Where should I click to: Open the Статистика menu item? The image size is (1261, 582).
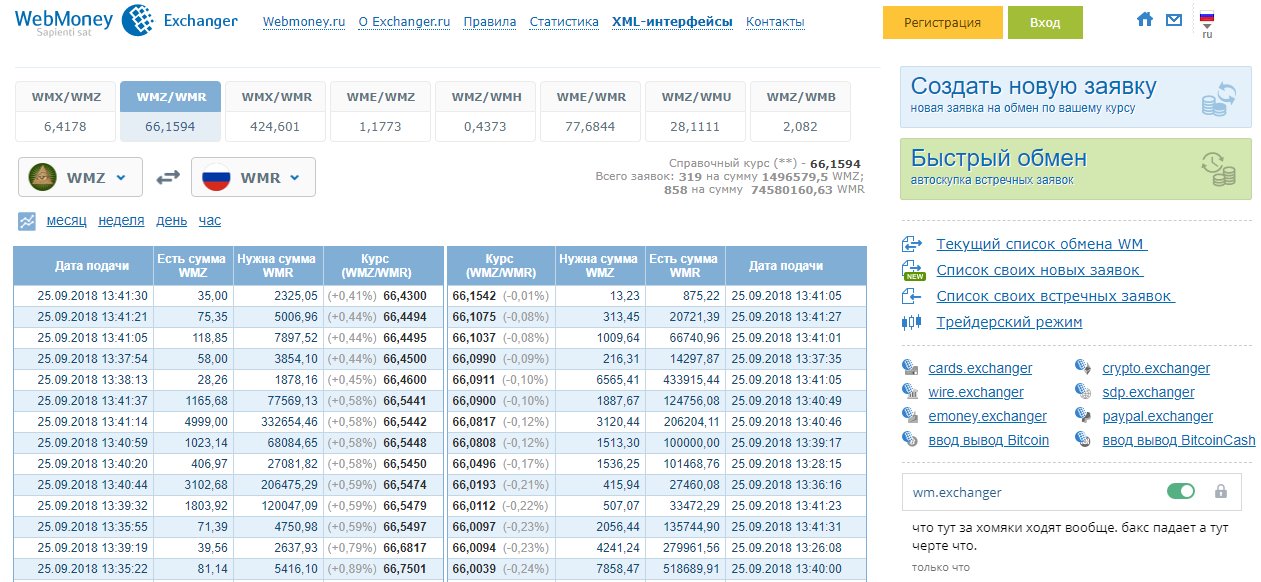click(x=564, y=22)
